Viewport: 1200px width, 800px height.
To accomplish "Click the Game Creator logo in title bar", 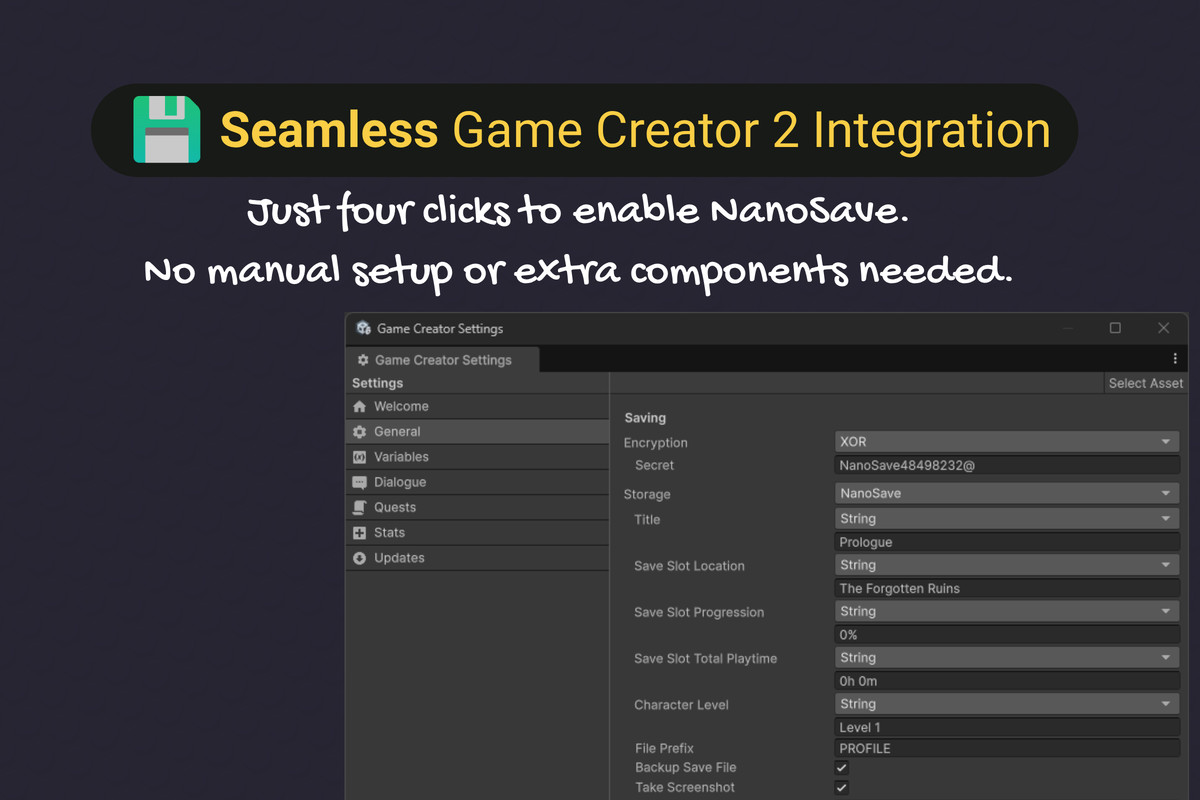I will [x=362, y=328].
